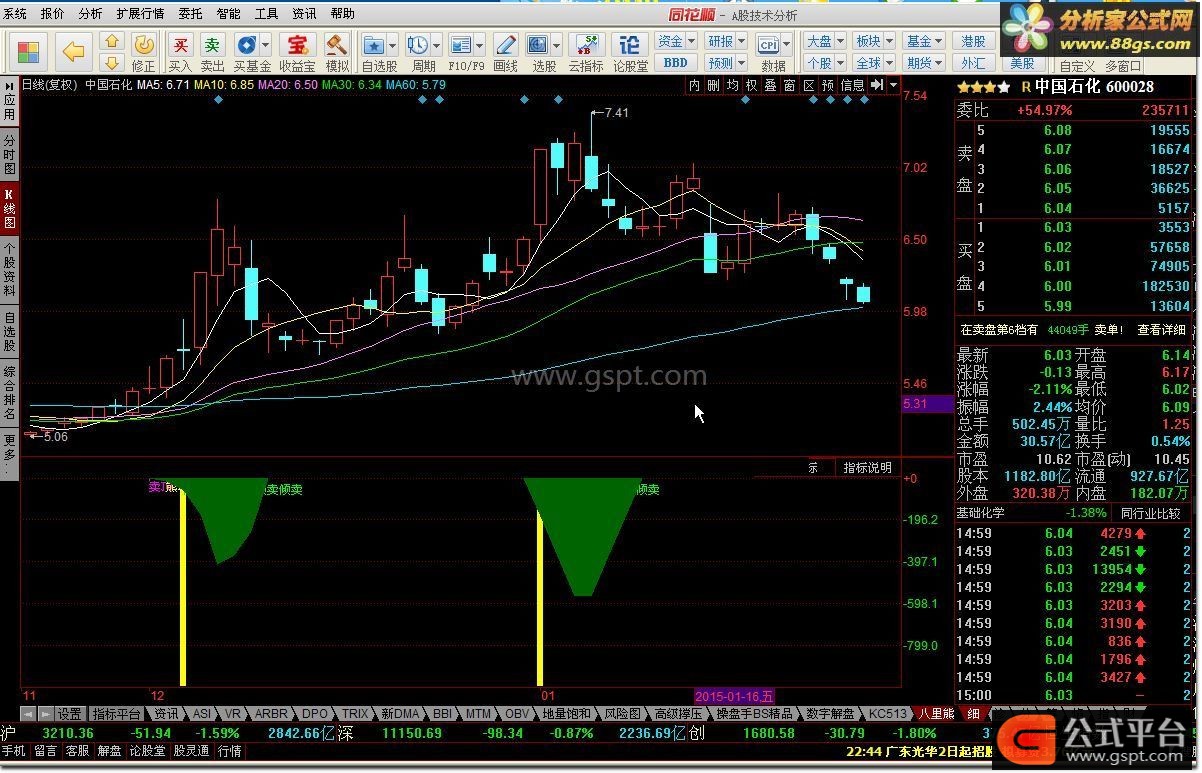Screen dimensions: 1202x773
Task: Open the 预测 dropdown
Action: (726, 63)
